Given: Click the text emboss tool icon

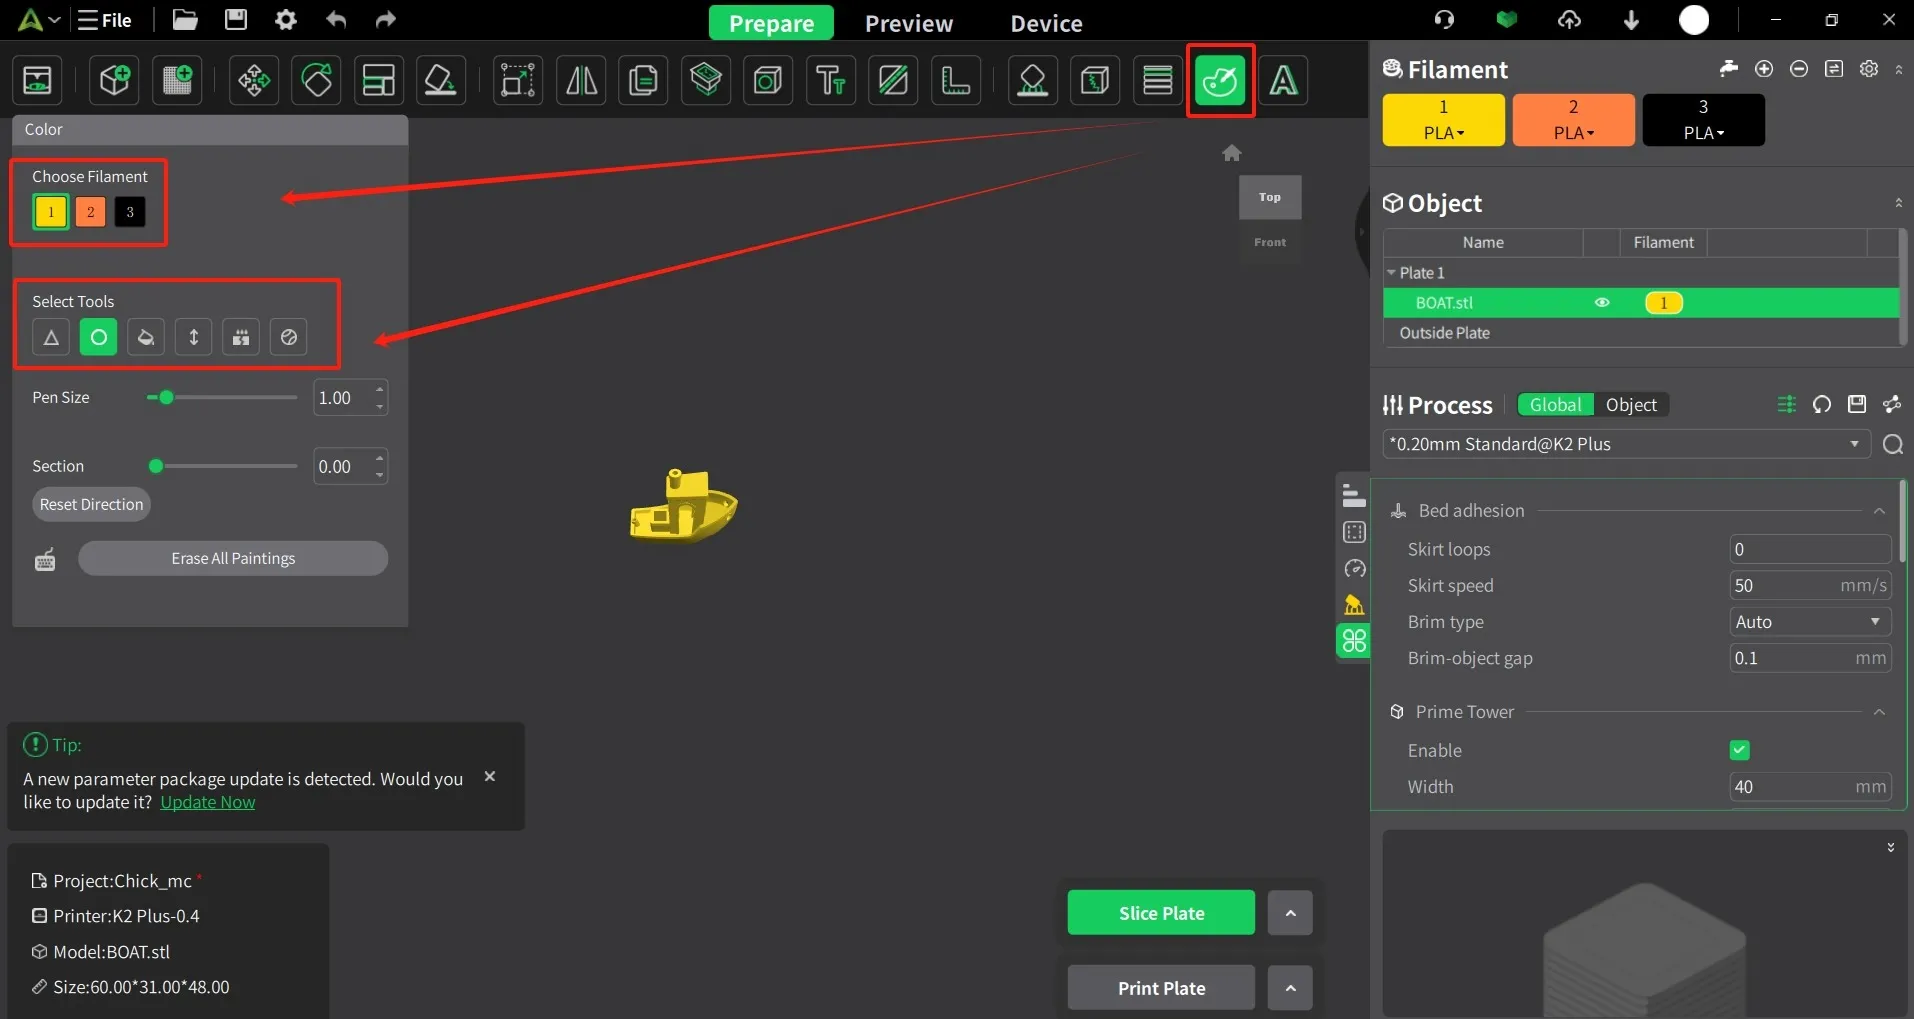Looking at the screenshot, I should click(830, 81).
